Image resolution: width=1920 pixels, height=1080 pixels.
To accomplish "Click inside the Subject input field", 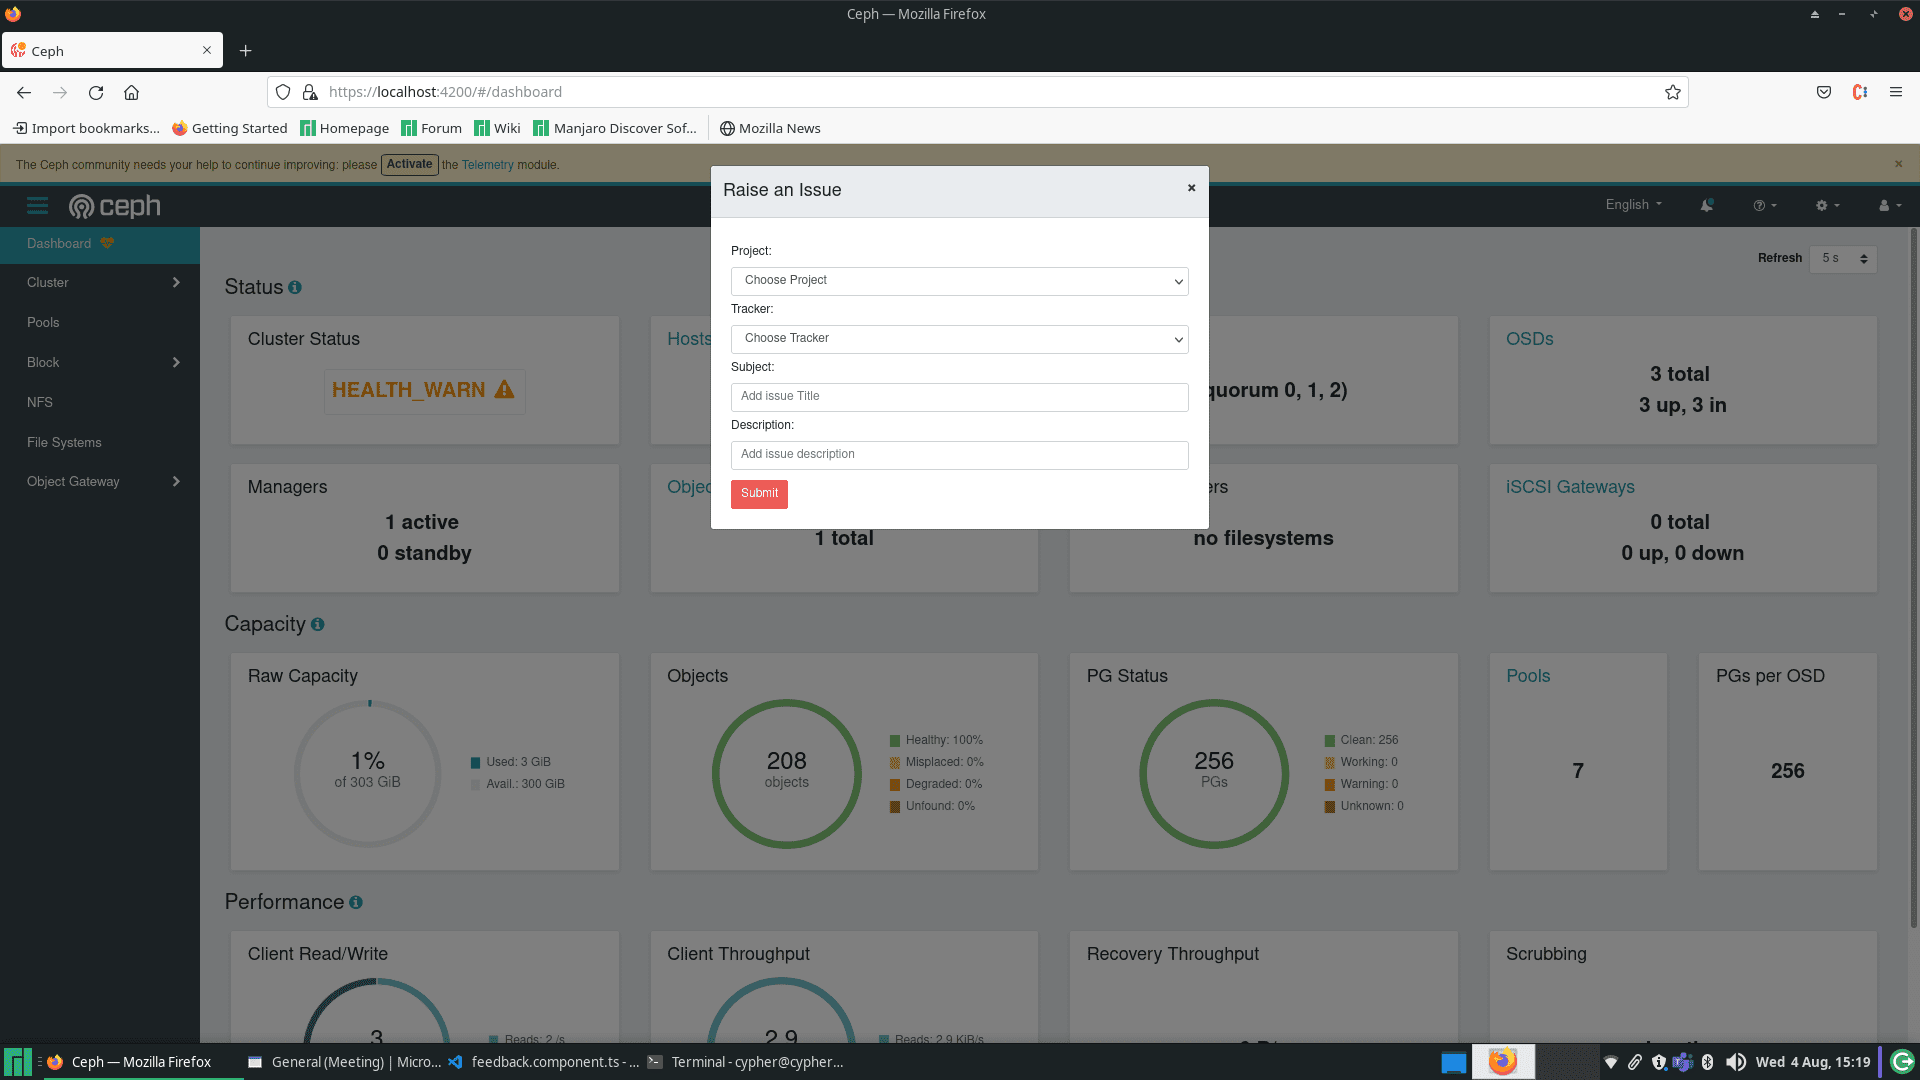I will (x=958, y=397).
